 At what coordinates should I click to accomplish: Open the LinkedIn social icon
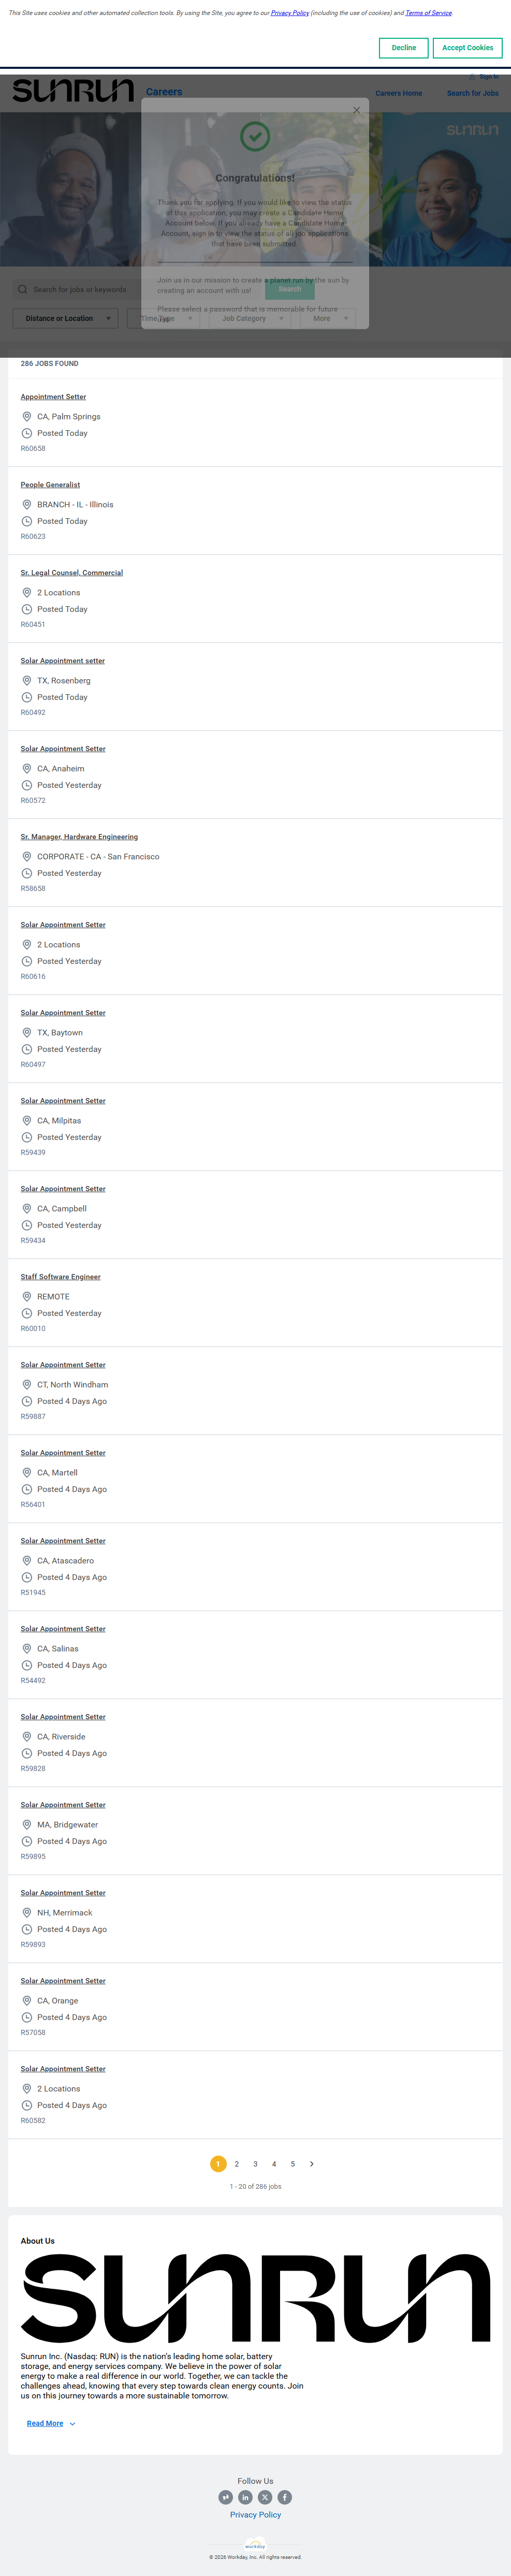(x=245, y=2497)
